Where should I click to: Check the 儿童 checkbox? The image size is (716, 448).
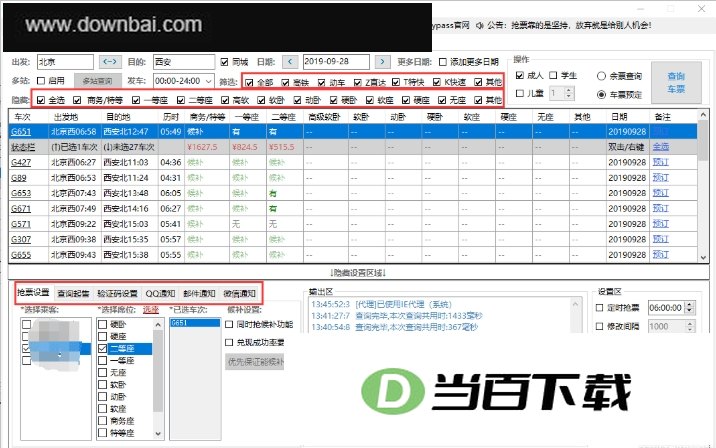click(519, 93)
